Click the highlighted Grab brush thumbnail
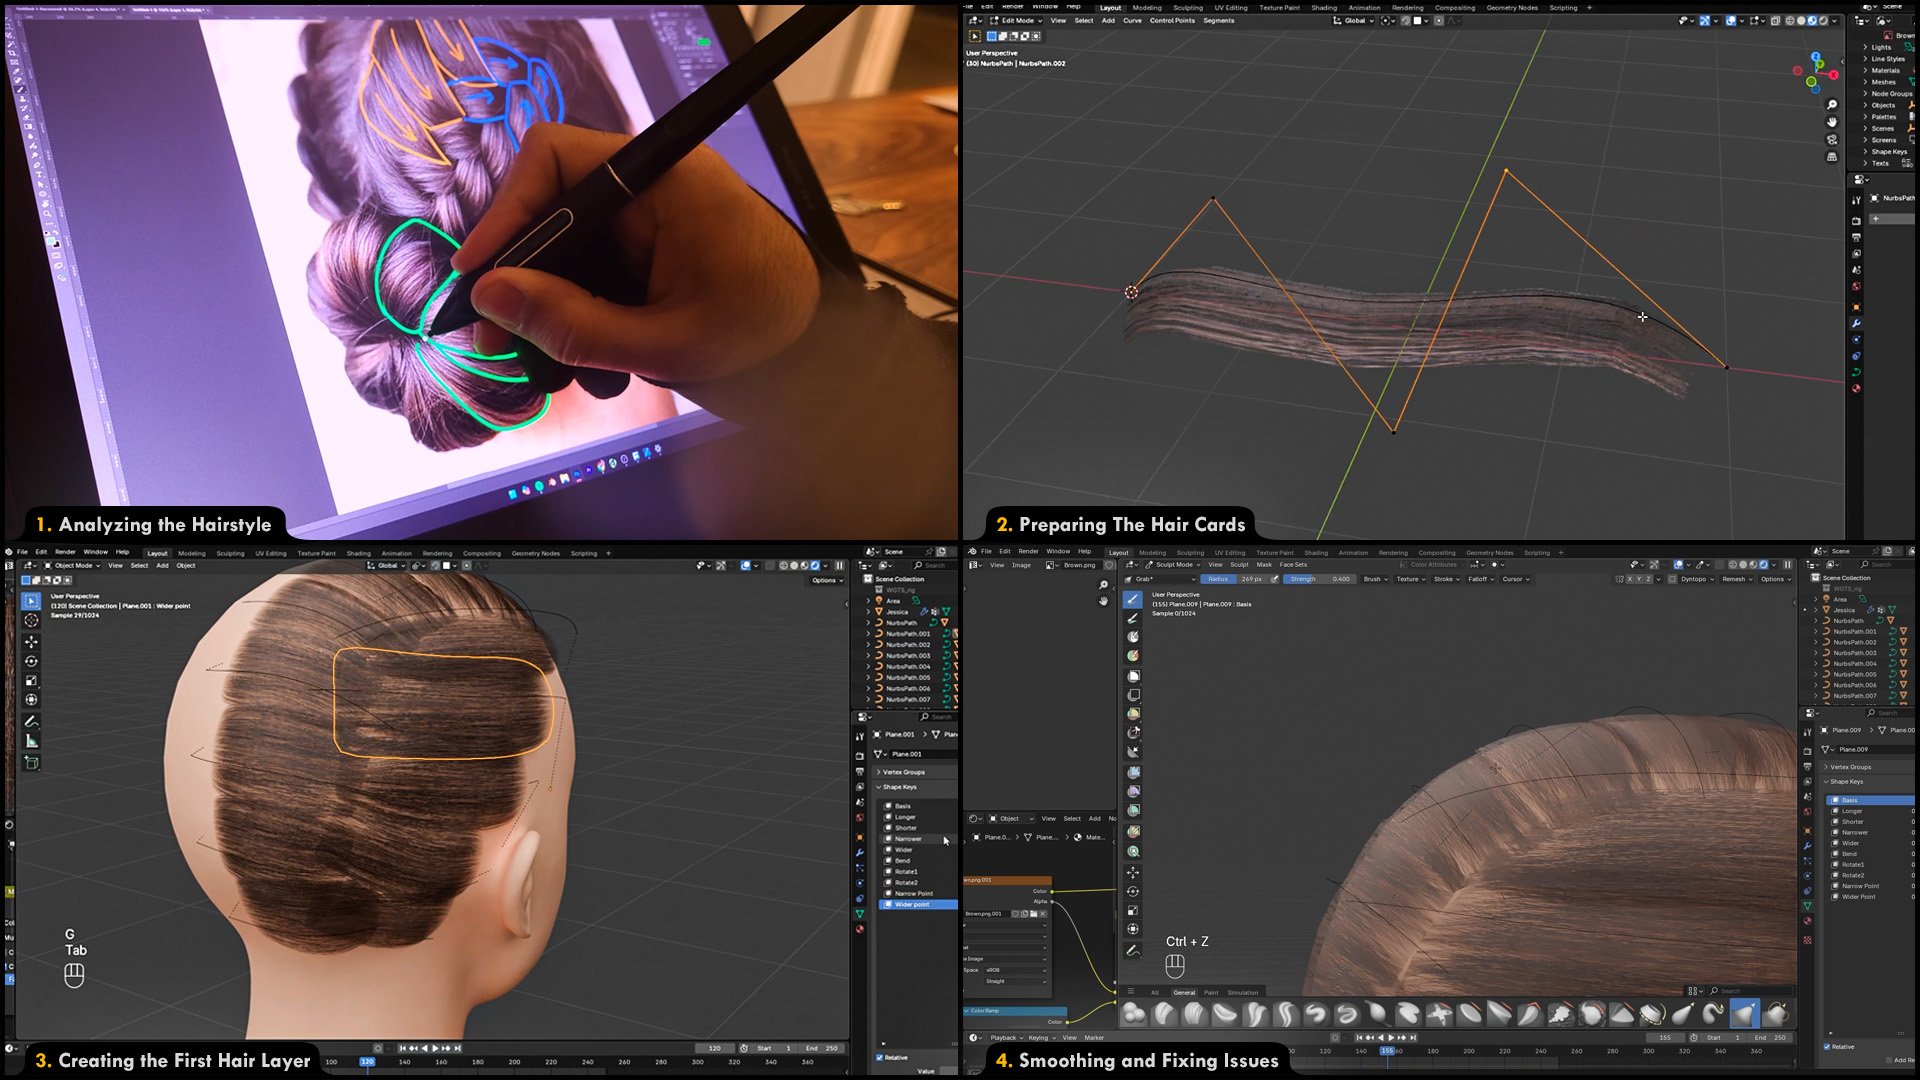This screenshot has height=1080, width=1920. click(1743, 1014)
